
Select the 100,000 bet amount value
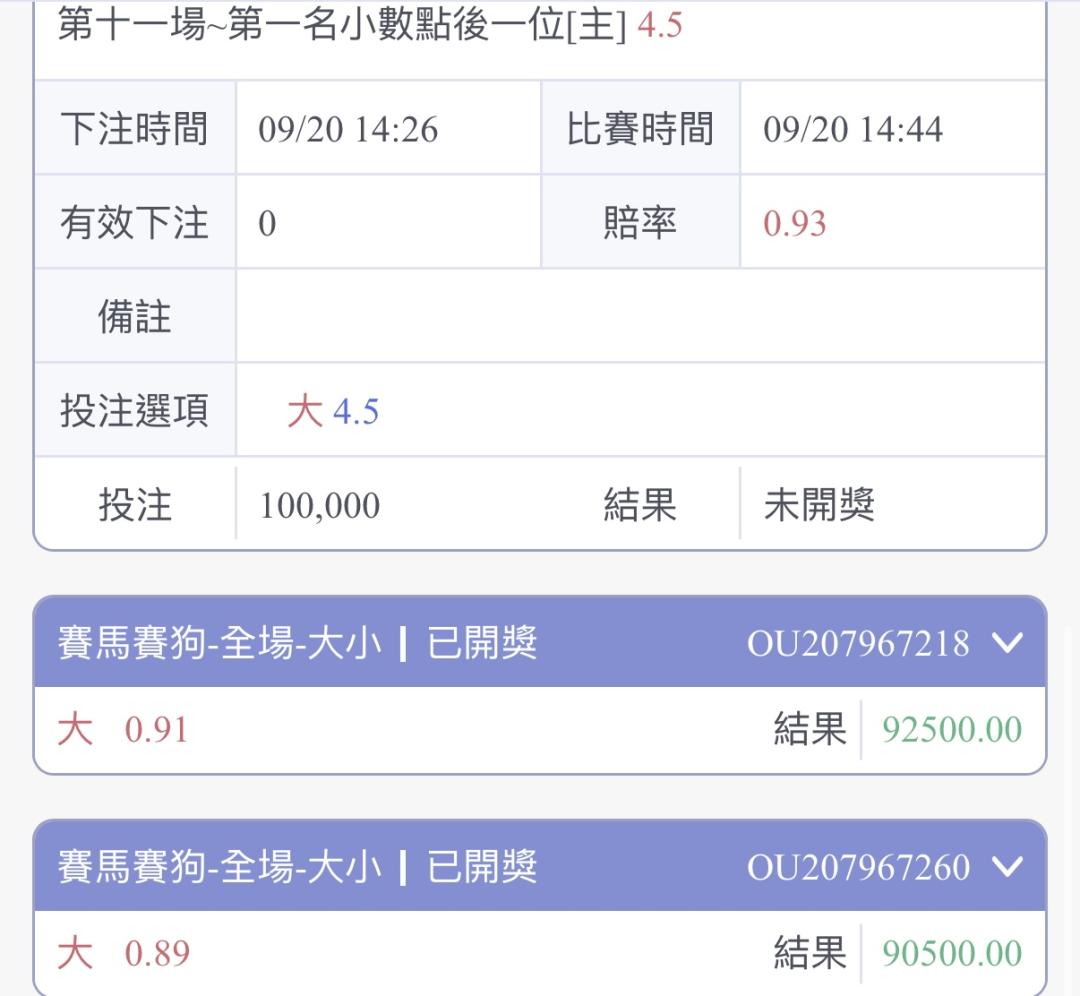click(x=320, y=506)
